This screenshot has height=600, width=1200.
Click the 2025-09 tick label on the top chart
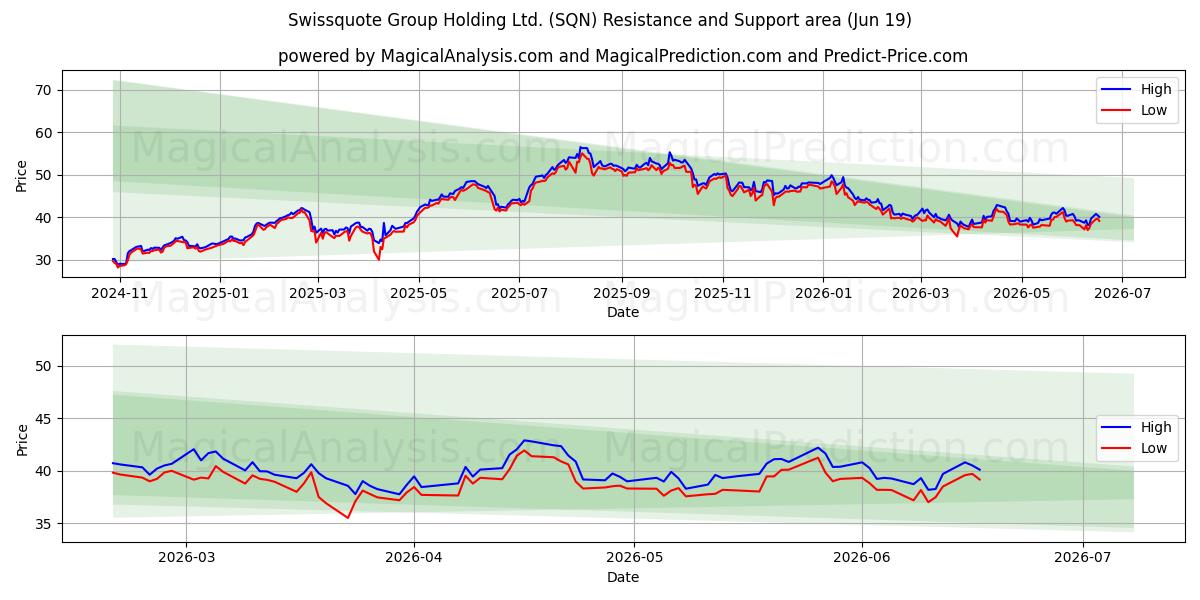coord(621,294)
